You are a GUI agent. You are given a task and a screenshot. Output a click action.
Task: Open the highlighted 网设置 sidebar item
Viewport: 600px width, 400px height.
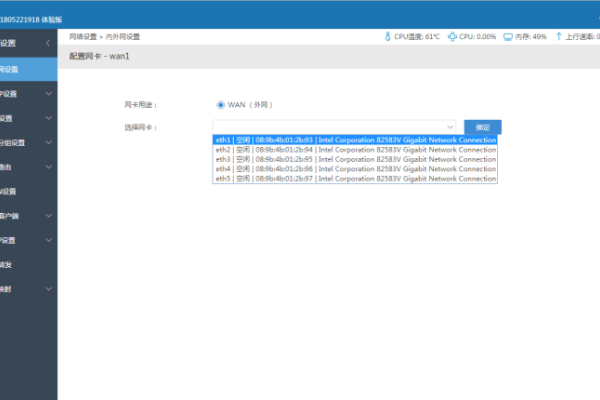point(29,69)
